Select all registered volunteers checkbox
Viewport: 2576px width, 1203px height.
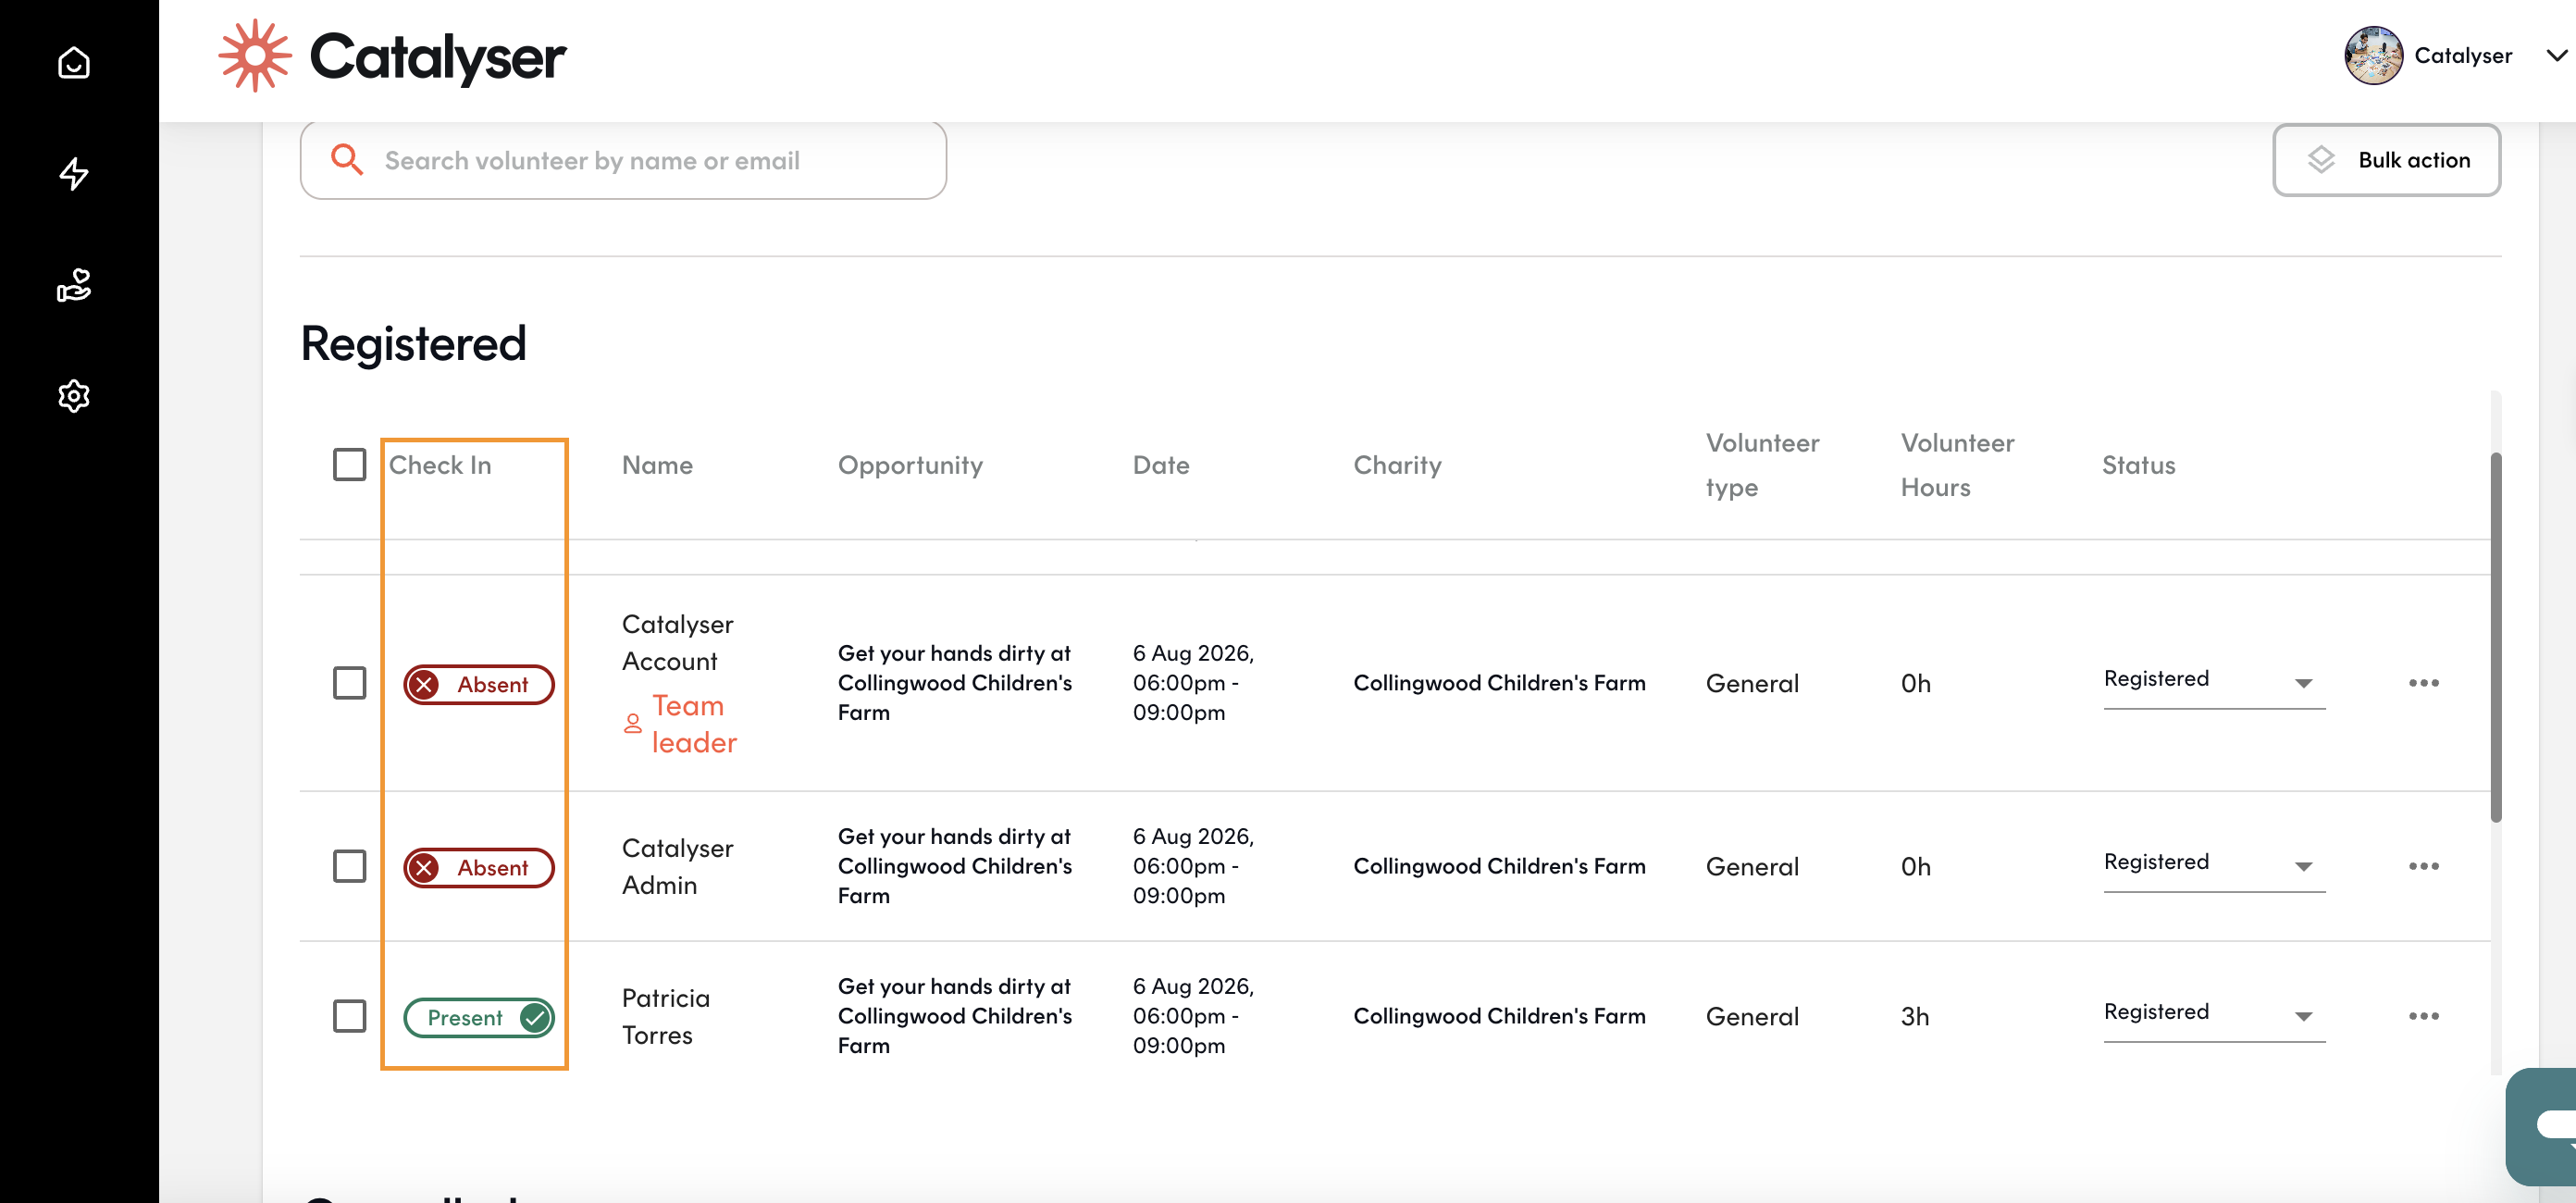(349, 465)
